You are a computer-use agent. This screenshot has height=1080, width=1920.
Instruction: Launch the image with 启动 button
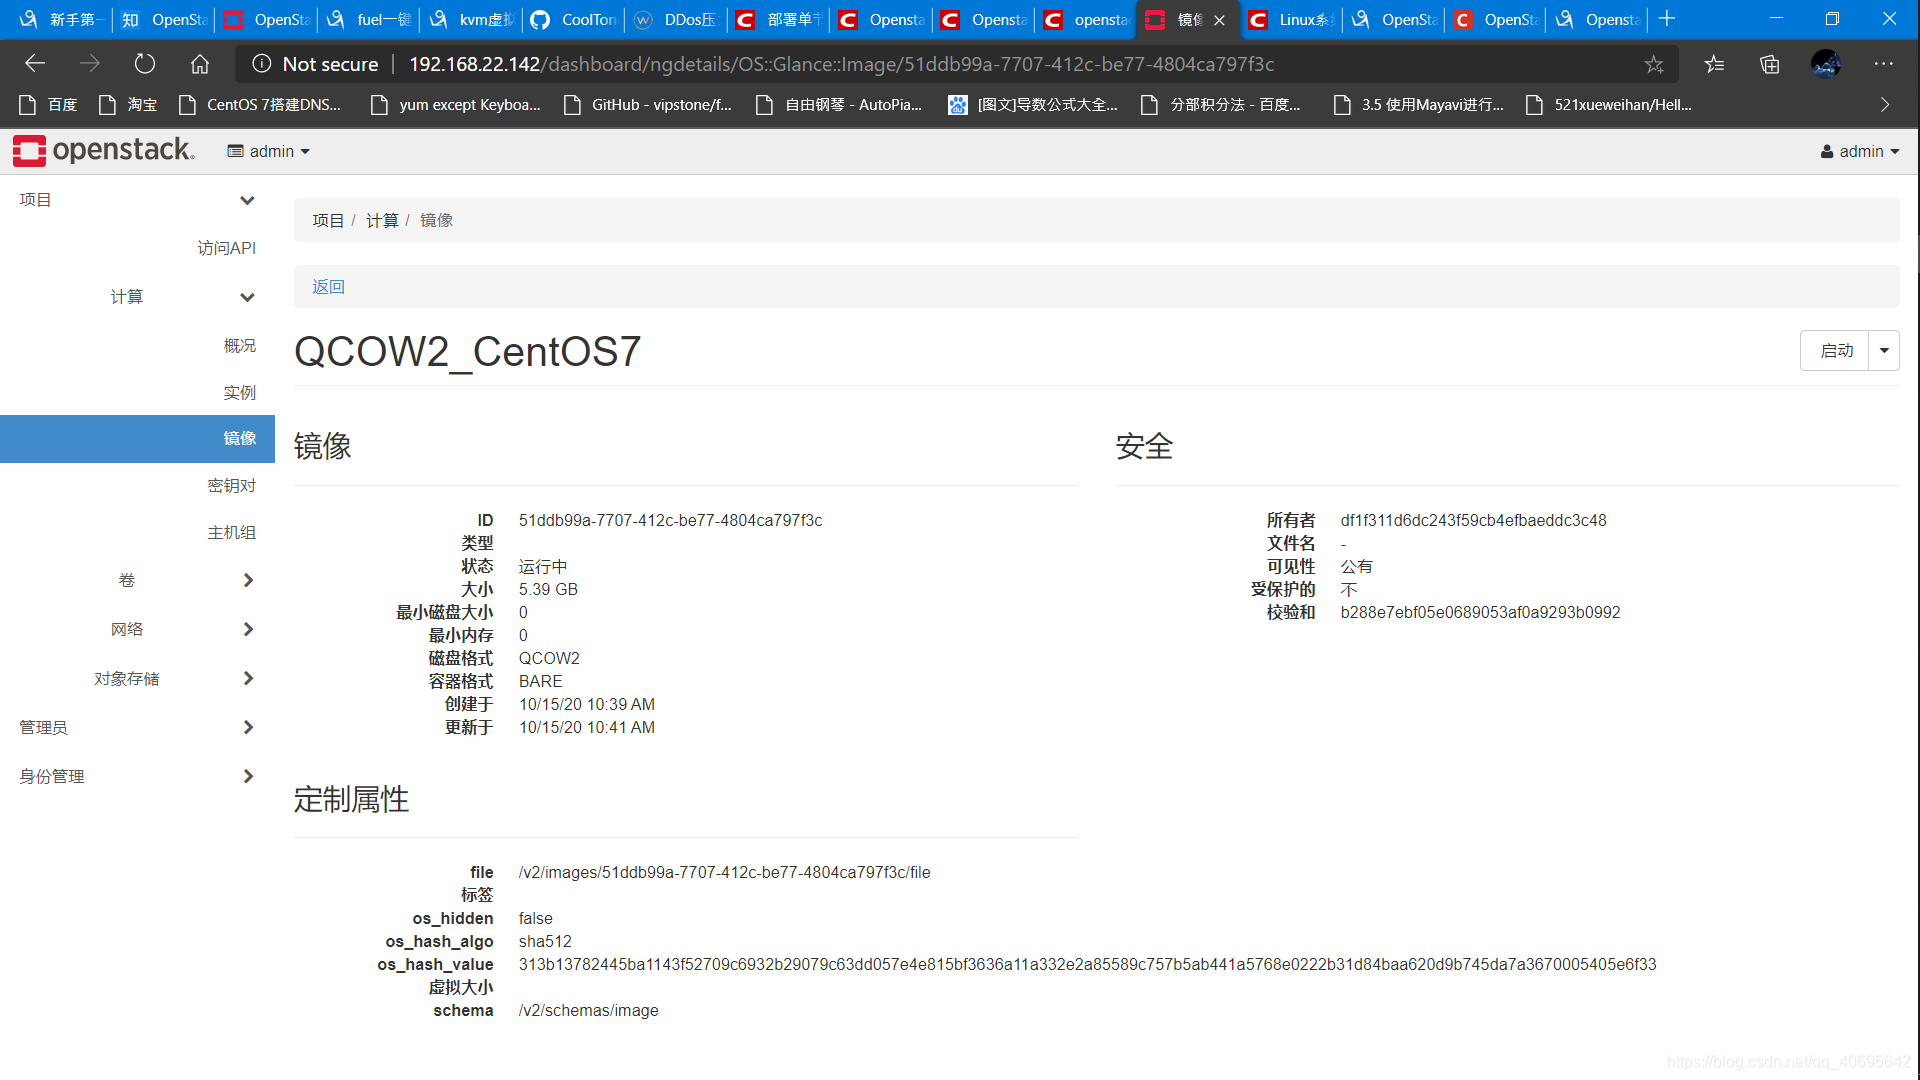(1835, 351)
